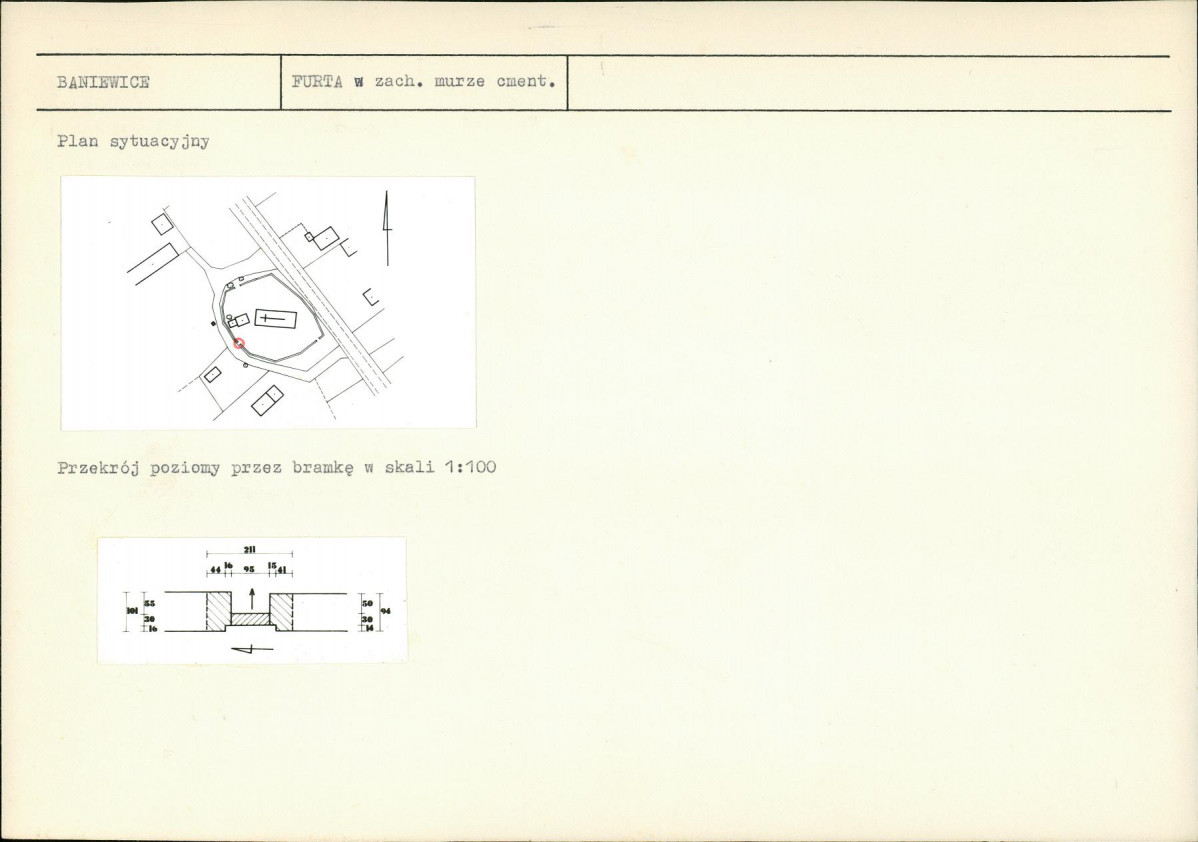Image resolution: width=1198 pixels, height=842 pixels.
Task: Click the 101 dimension left of the wall
Action: tap(131, 610)
